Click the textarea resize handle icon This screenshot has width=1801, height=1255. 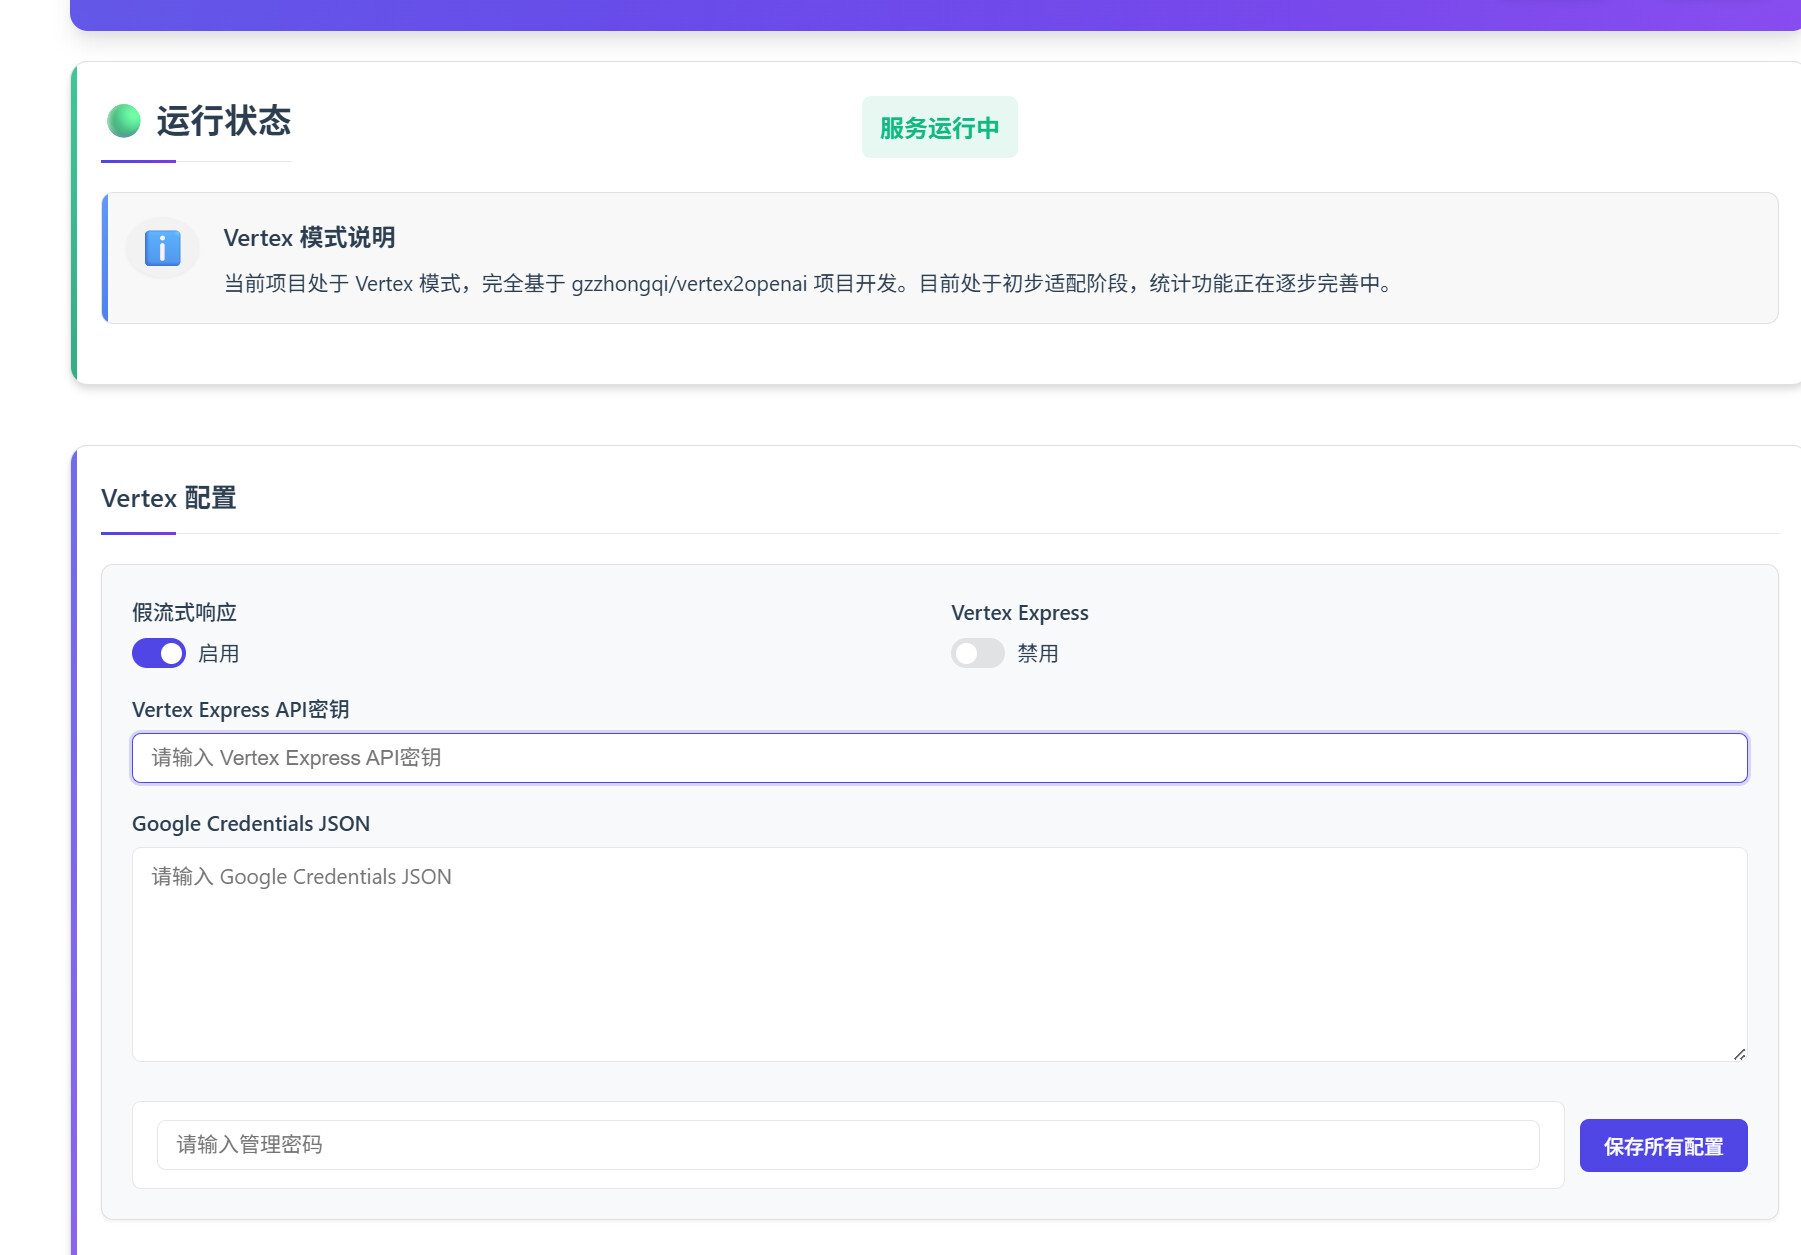1739,1054
